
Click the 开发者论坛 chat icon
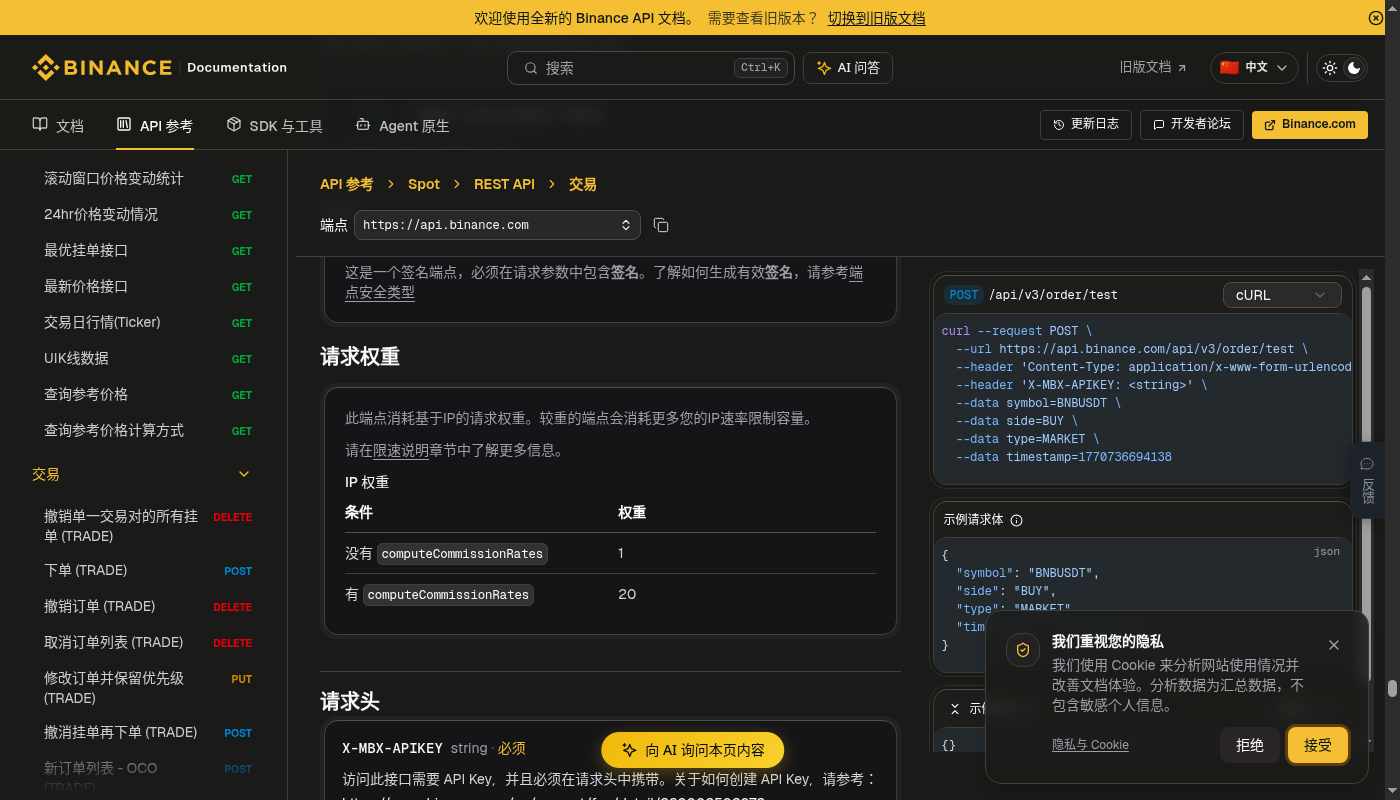click(x=1159, y=125)
